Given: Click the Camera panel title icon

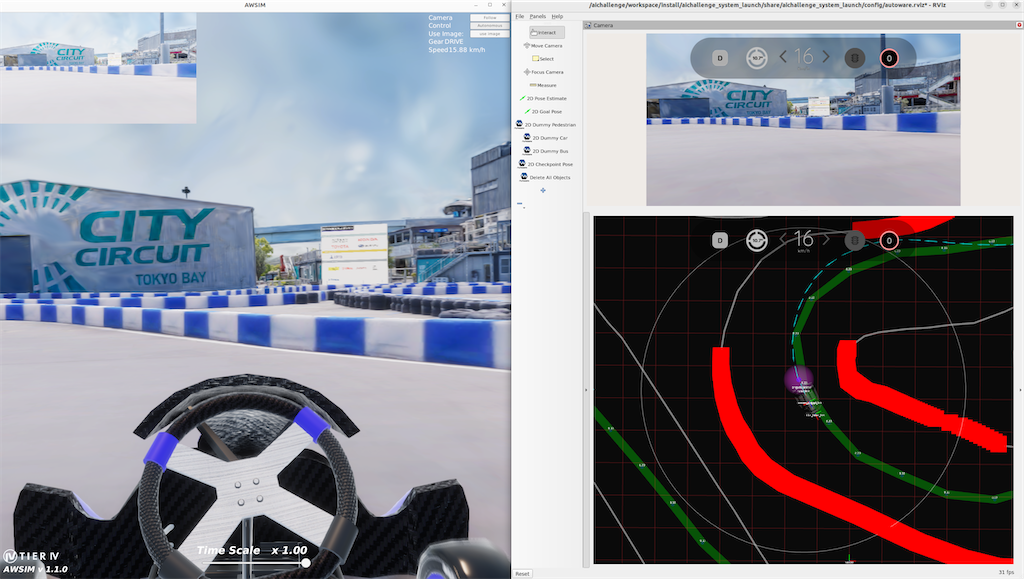Looking at the screenshot, I should tap(588, 25).
